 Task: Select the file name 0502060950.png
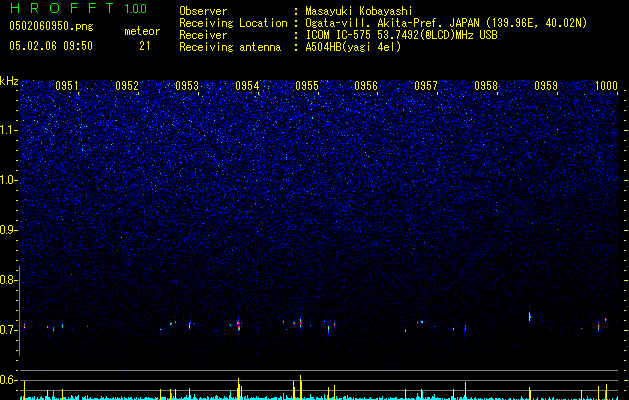click(51, 26)
